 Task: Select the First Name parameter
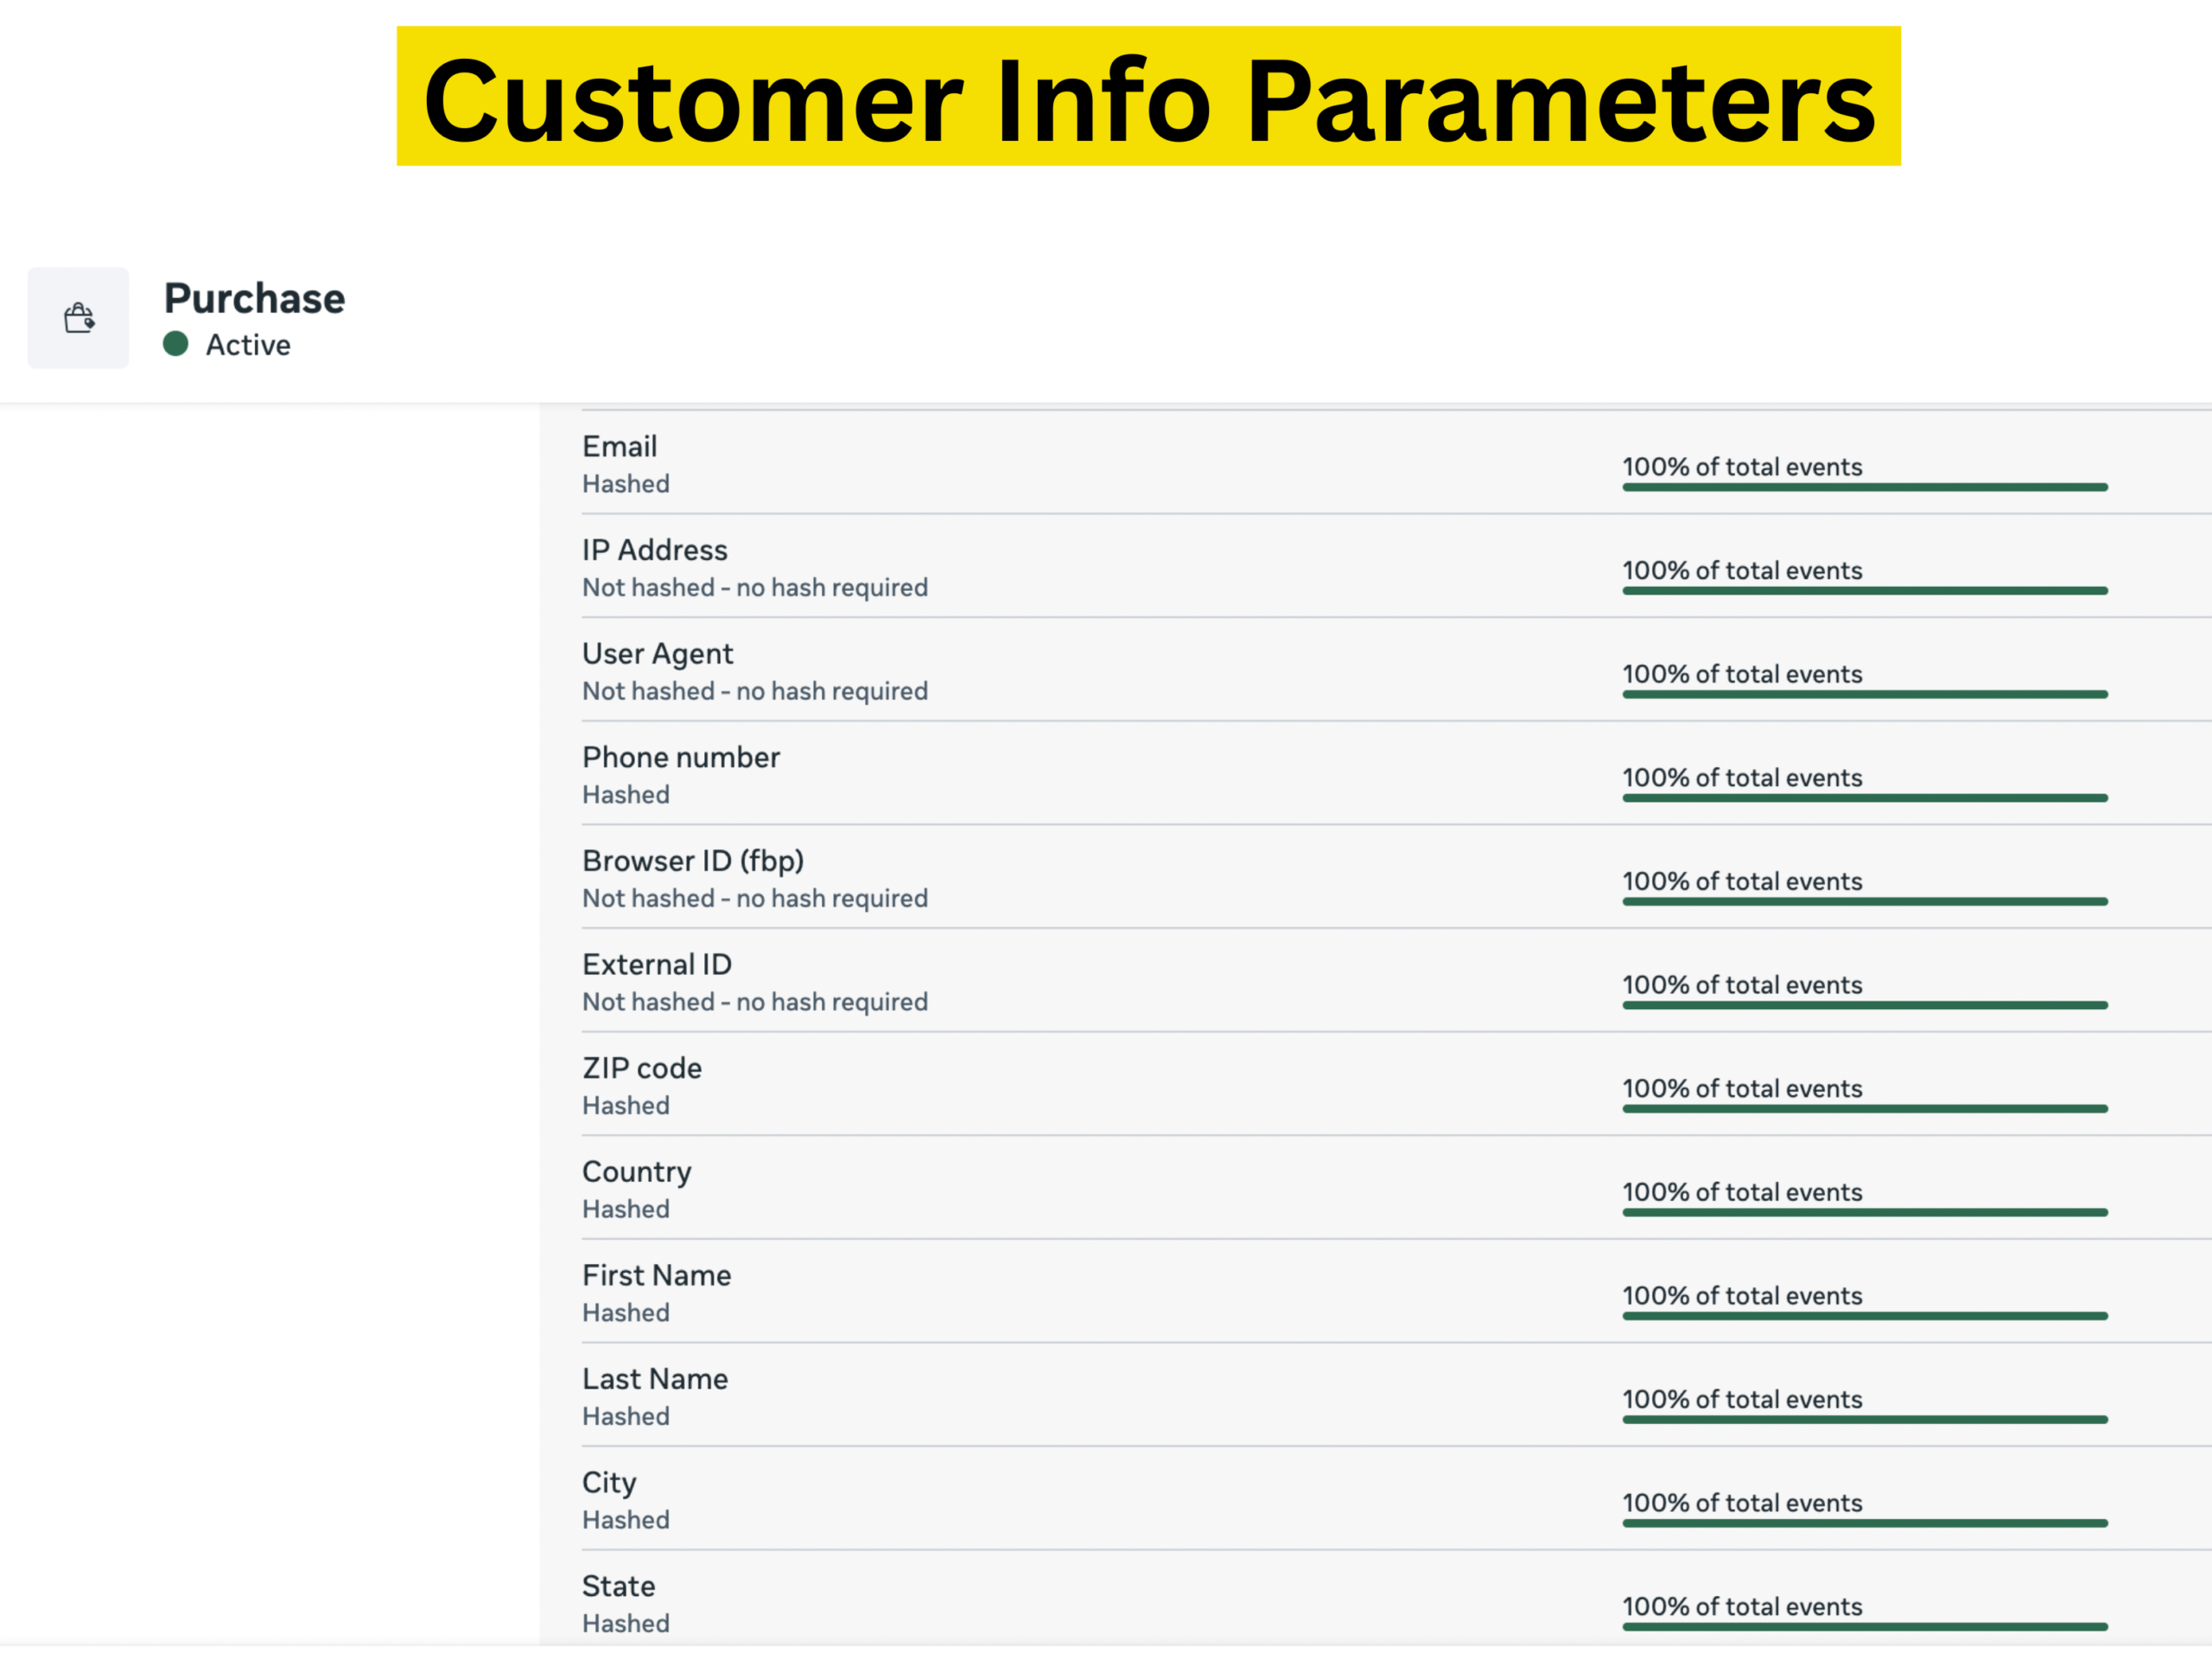pos(656,1275)
